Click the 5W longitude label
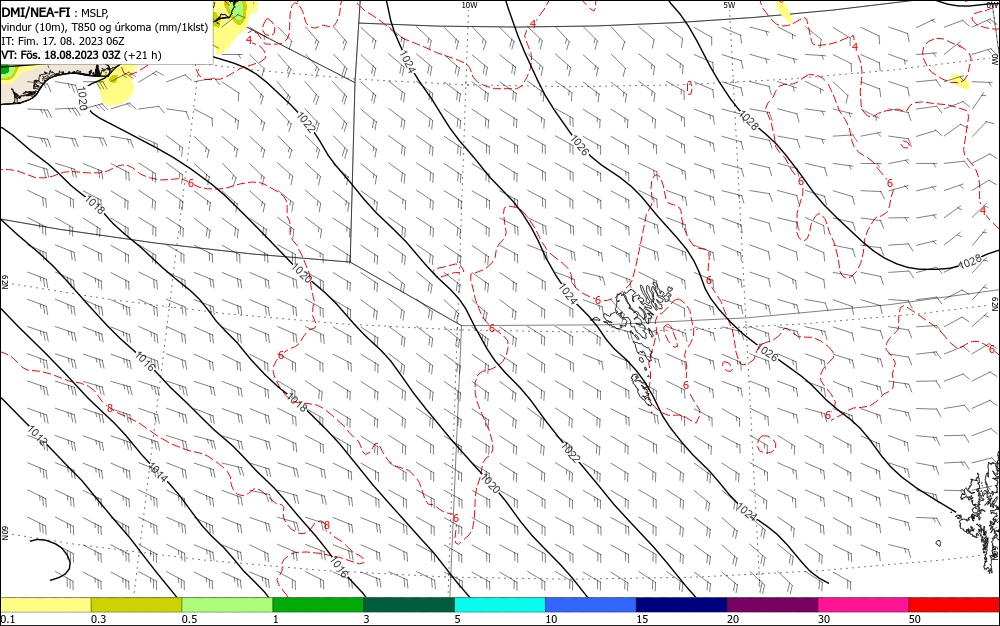The width and height of the screenshot is (1000, 626). (729, 5)
